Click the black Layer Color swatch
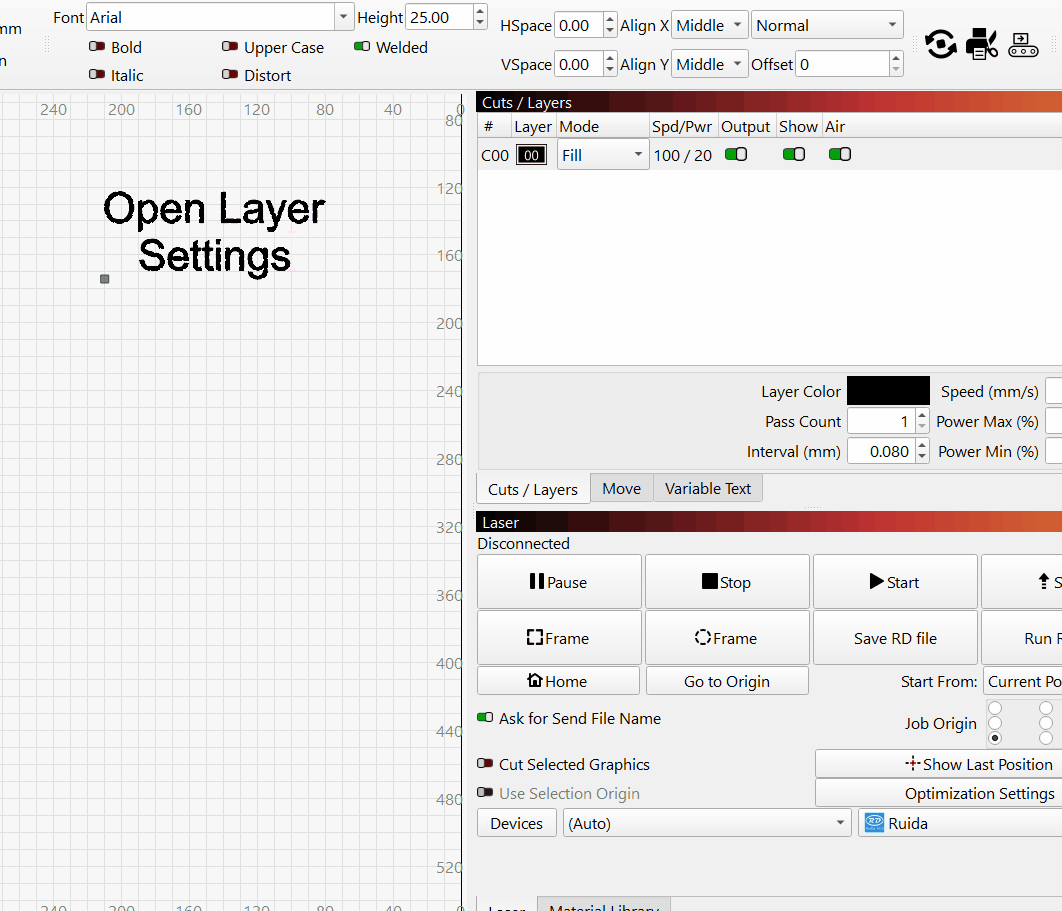 coord(888,391)
